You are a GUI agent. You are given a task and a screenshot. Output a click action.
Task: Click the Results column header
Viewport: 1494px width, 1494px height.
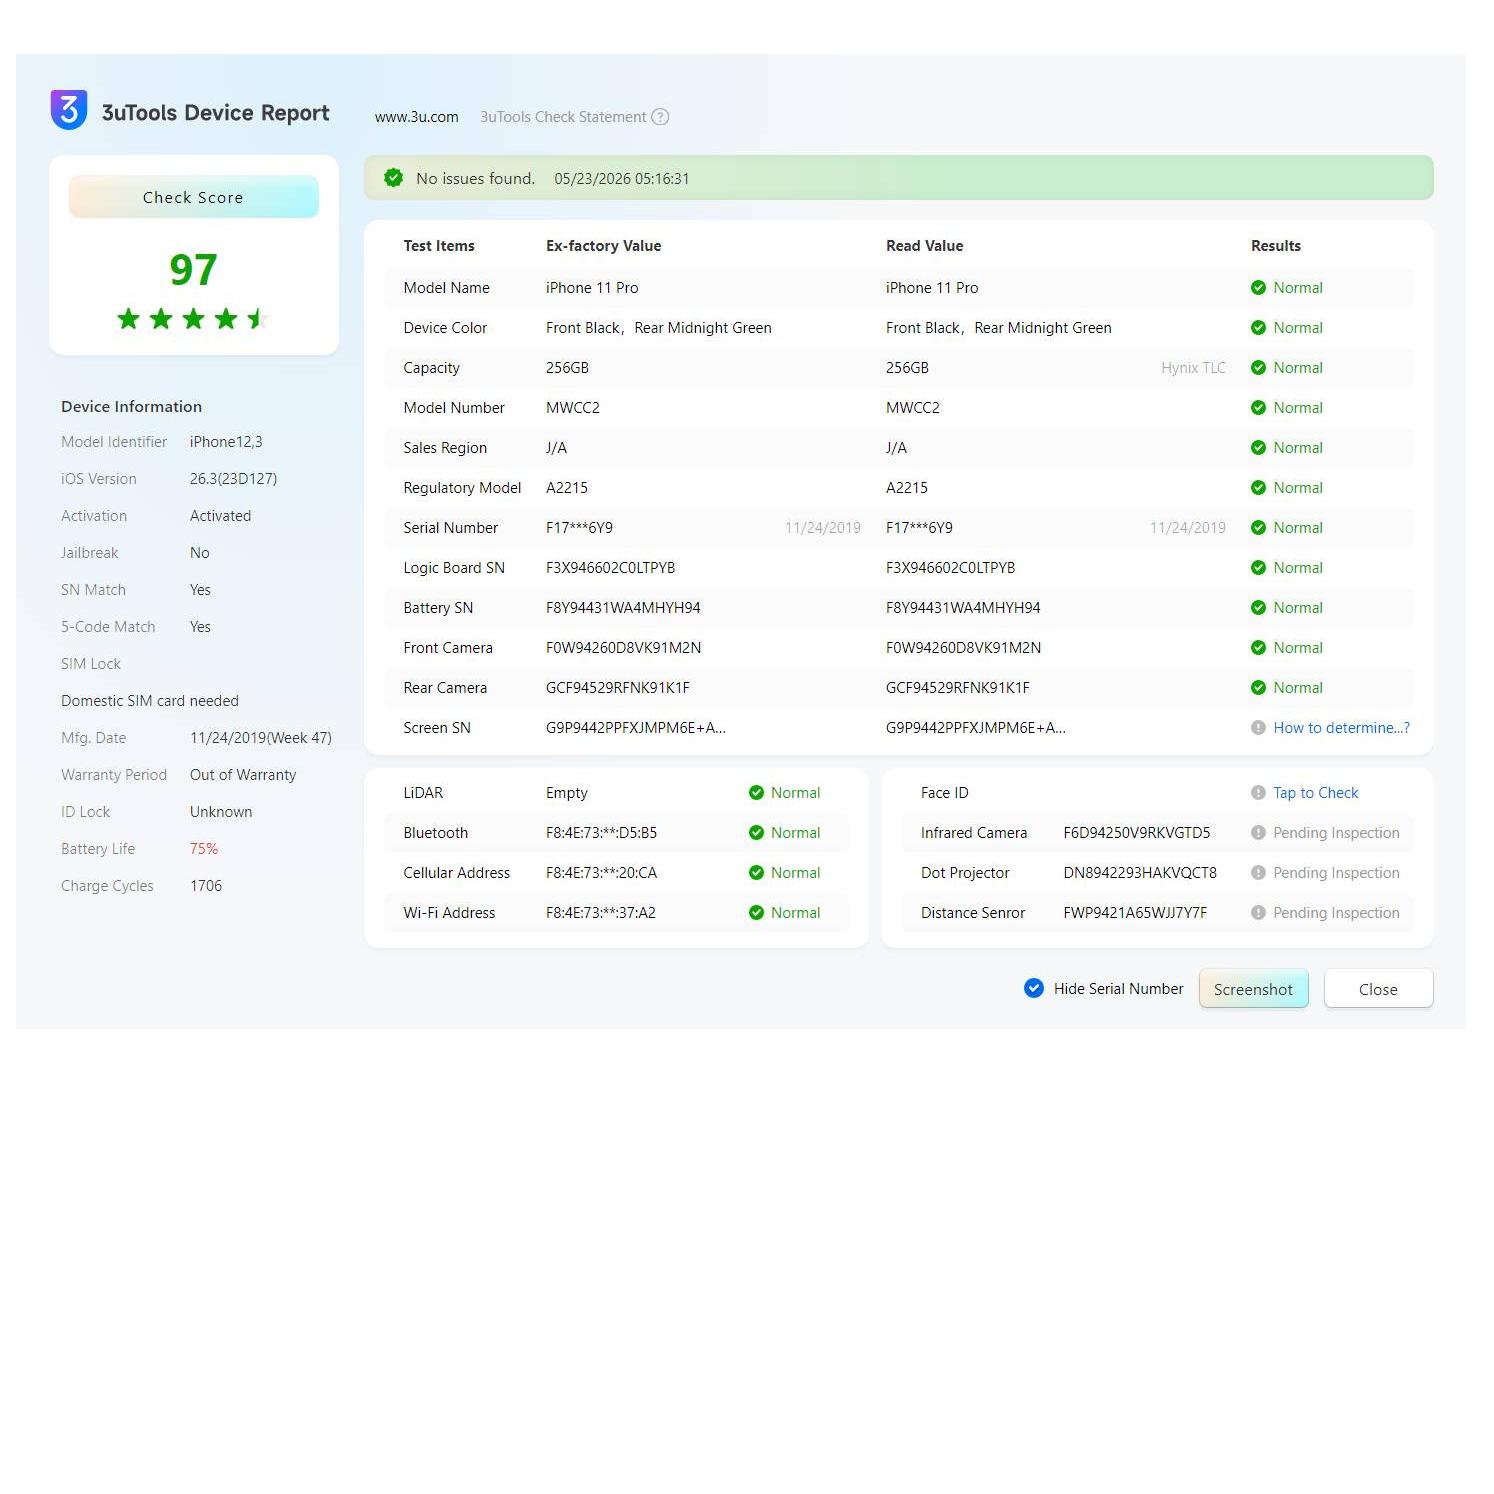pyautogui.click(x=1276, y=246)
